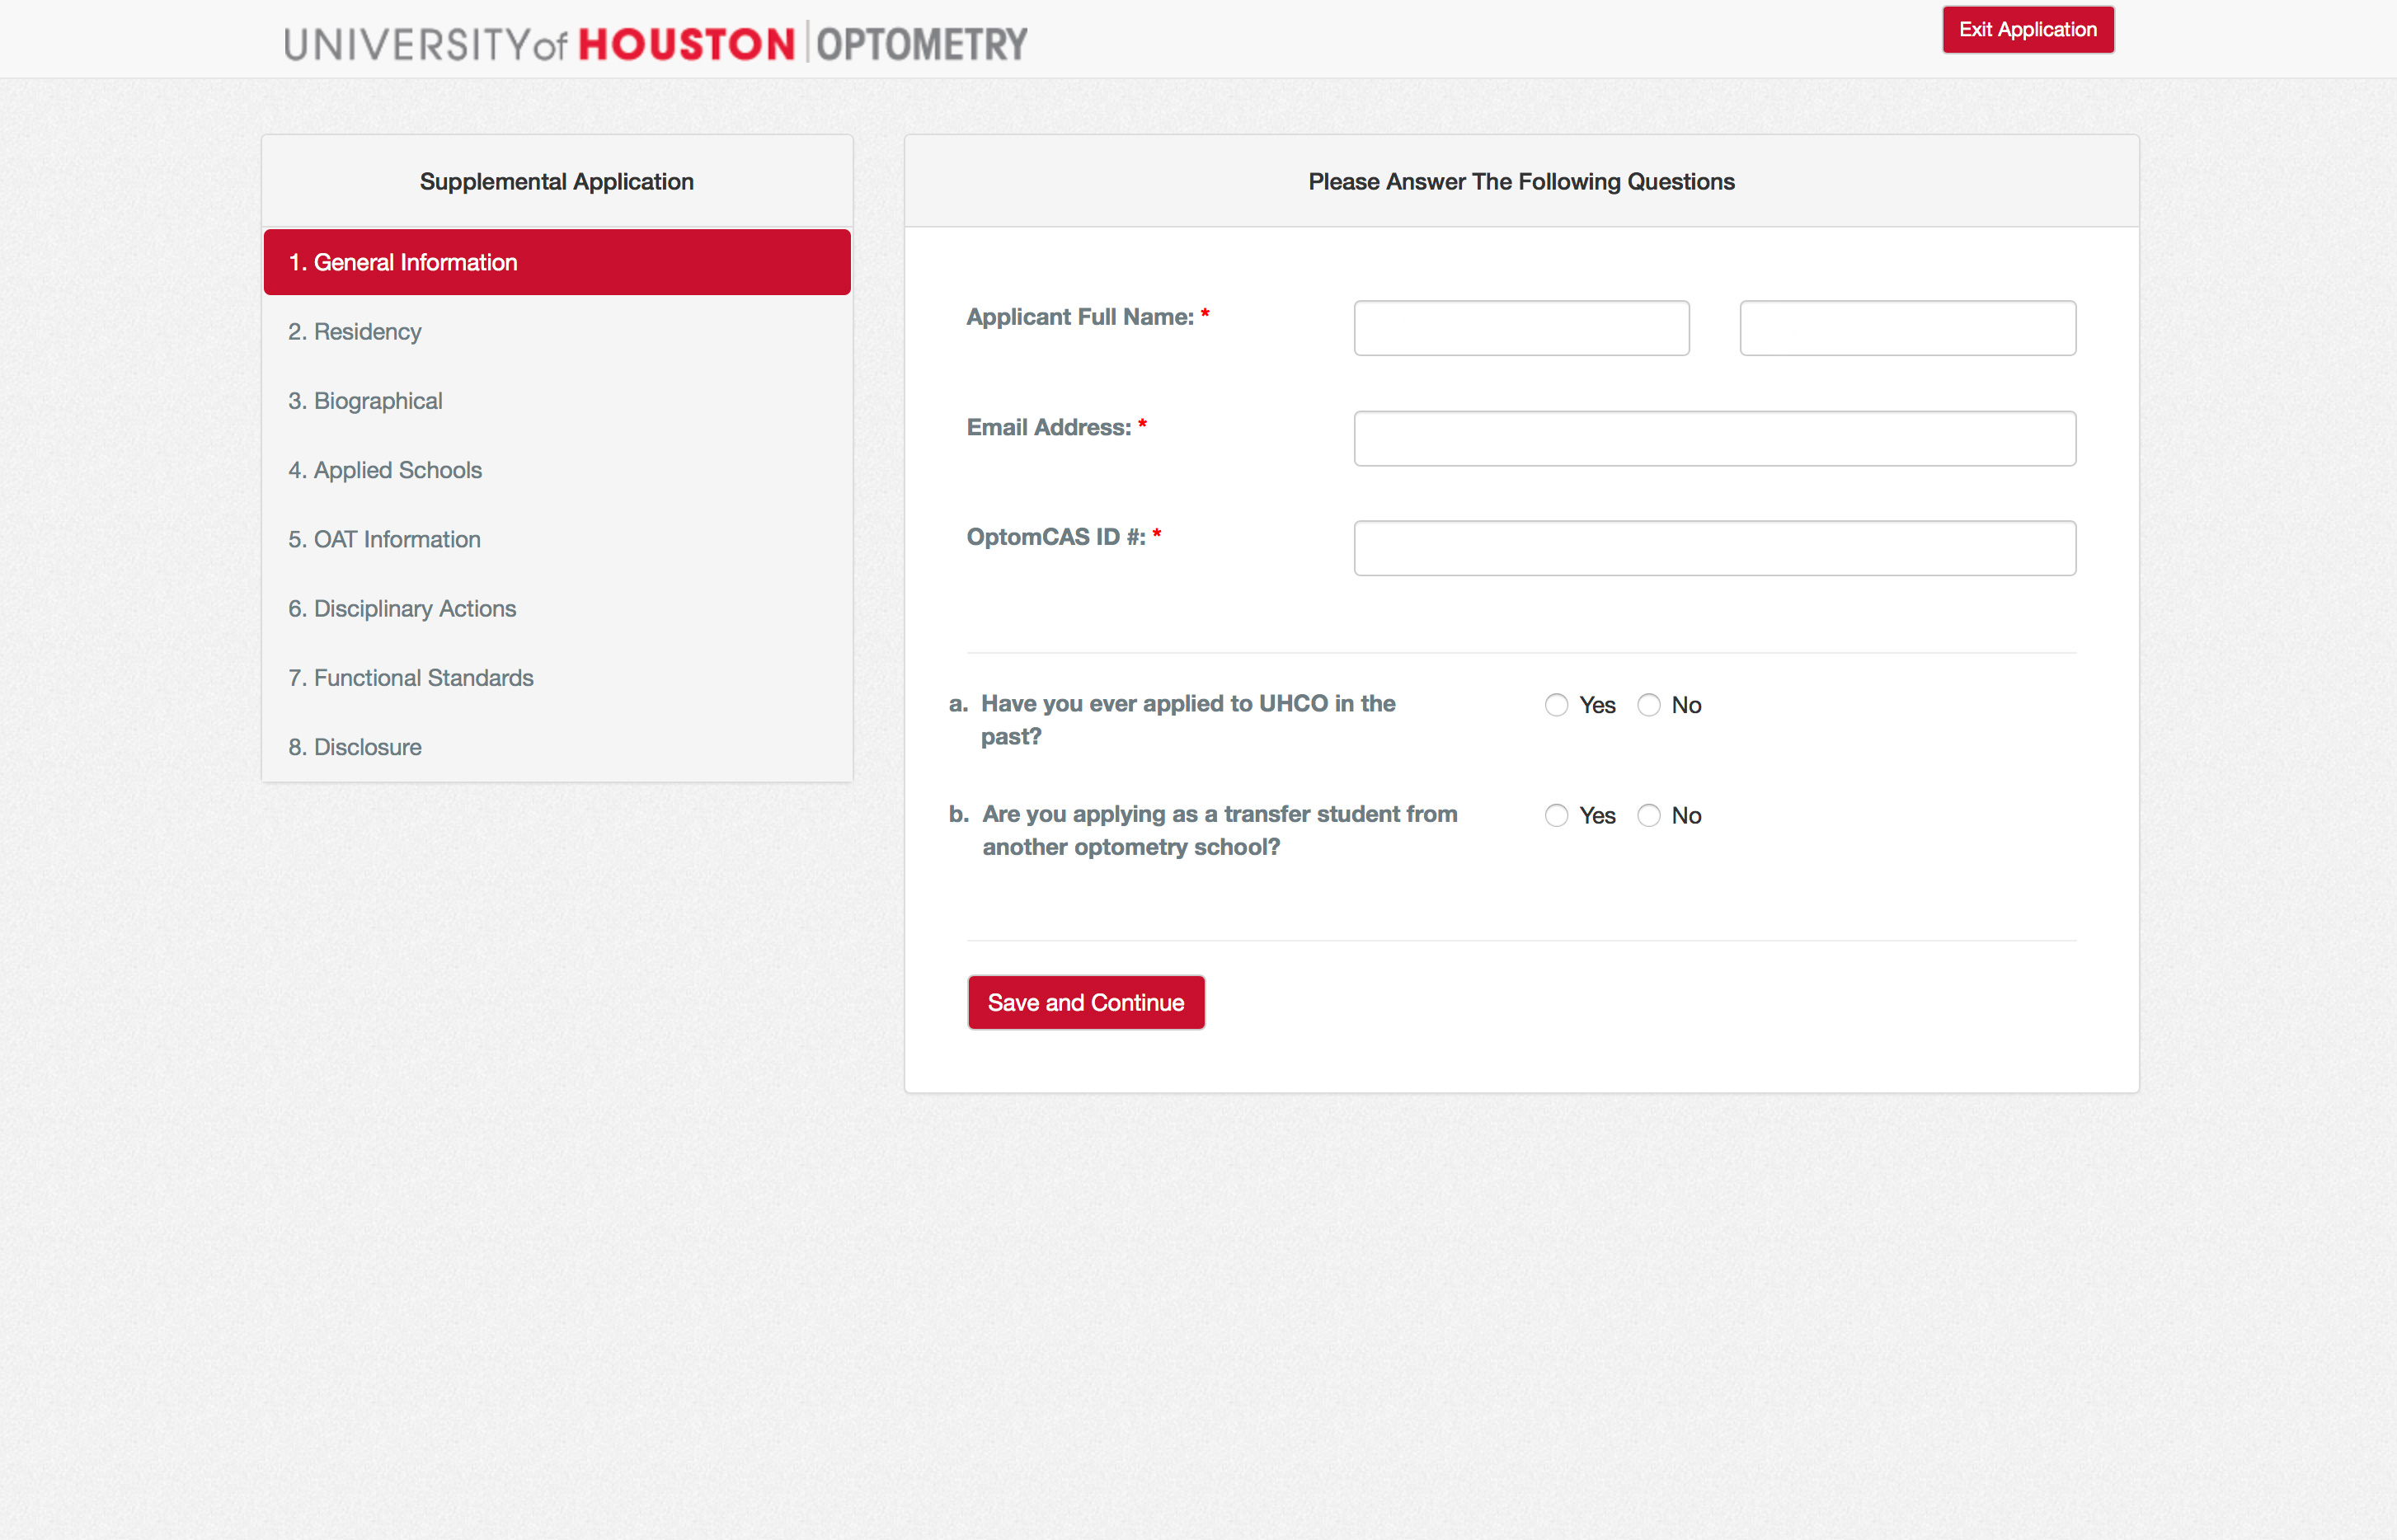The height and width of the screenshot is (1540, 2397).
Task: Click the Supplemental Application panel header
Action: coord(556,182)
